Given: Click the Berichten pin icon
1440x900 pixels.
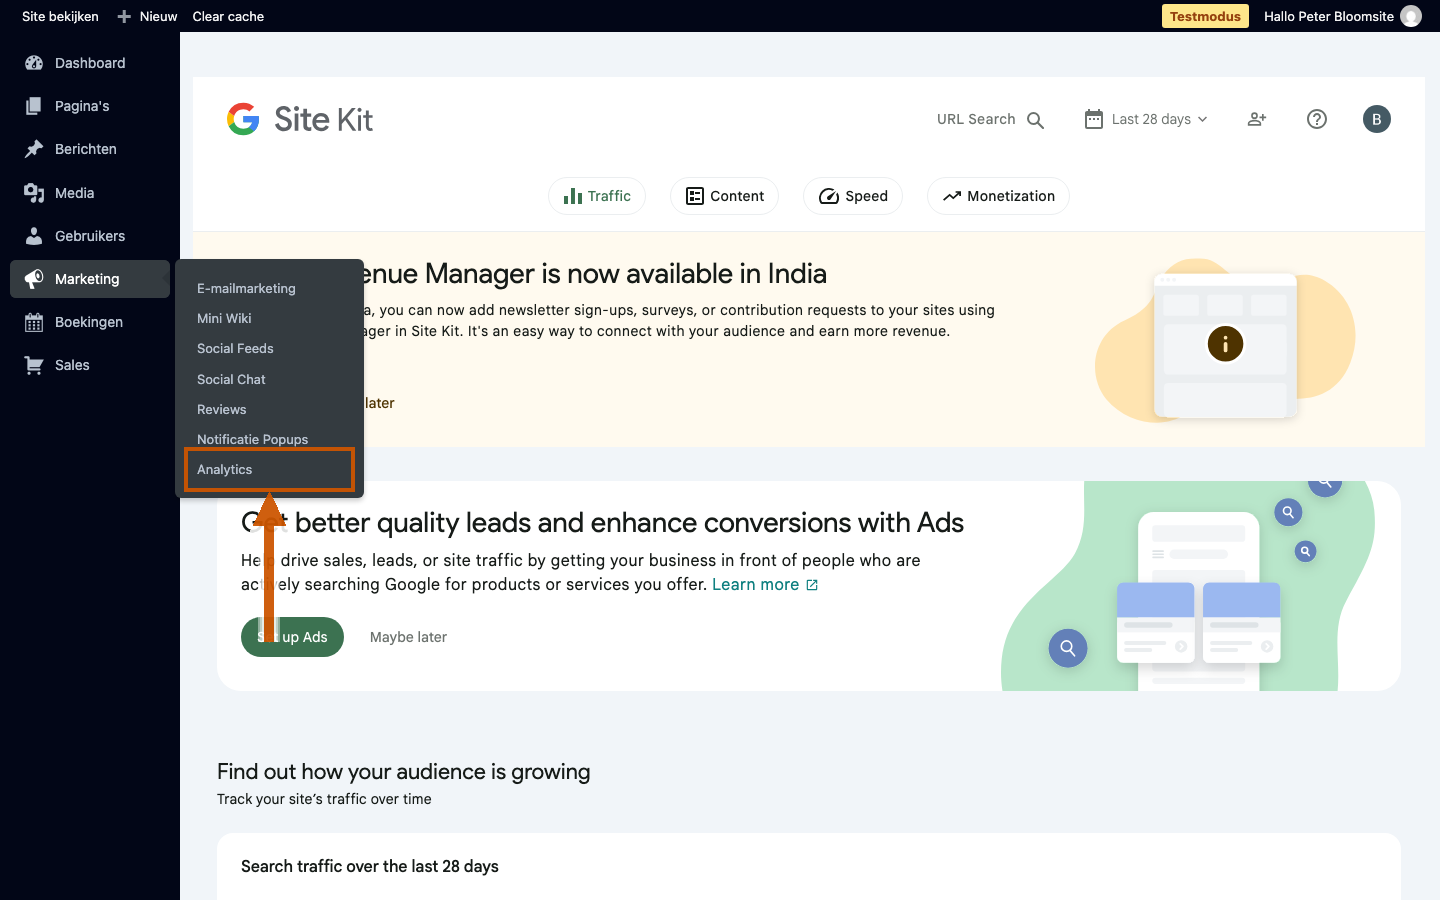Looking at the screenshot, I should (34, 149).
